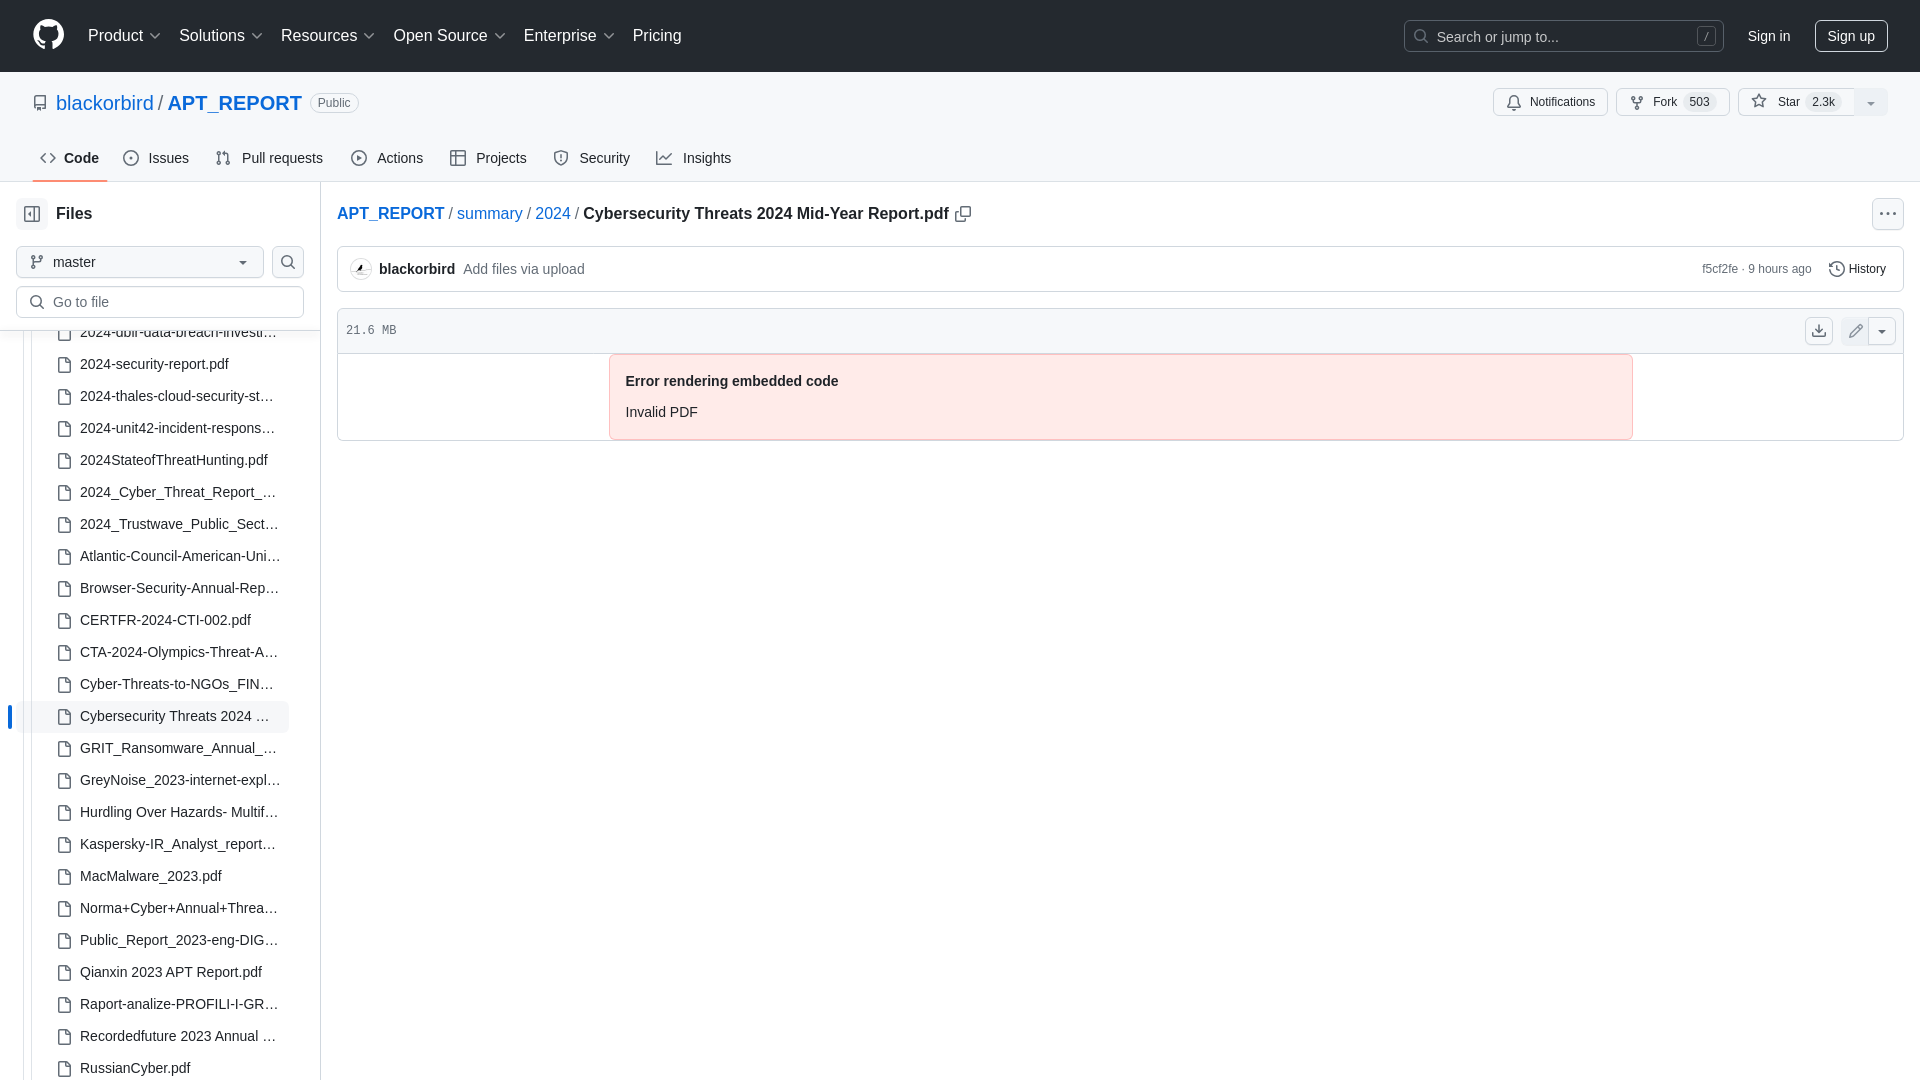Screen dimensions: 1920x1080
Task: Switch to the Insights tab
Action: (694, 158)
